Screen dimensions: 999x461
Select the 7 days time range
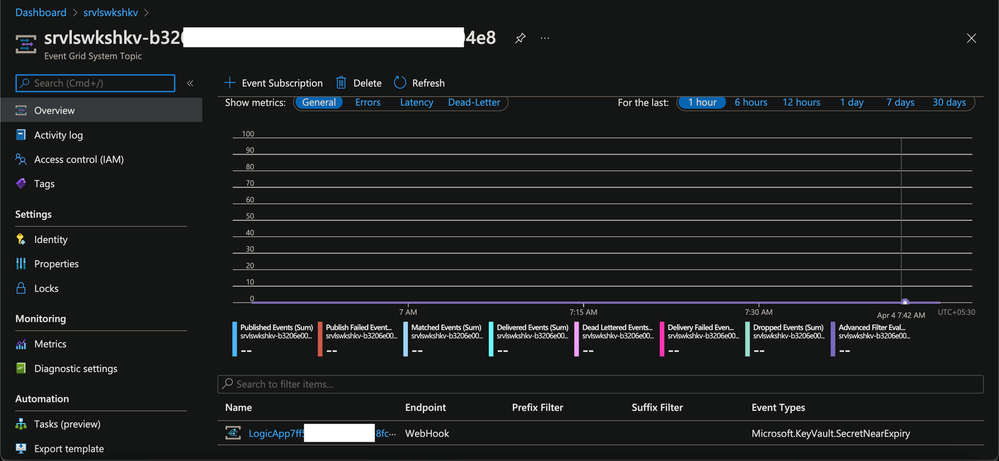click(900, 103)
